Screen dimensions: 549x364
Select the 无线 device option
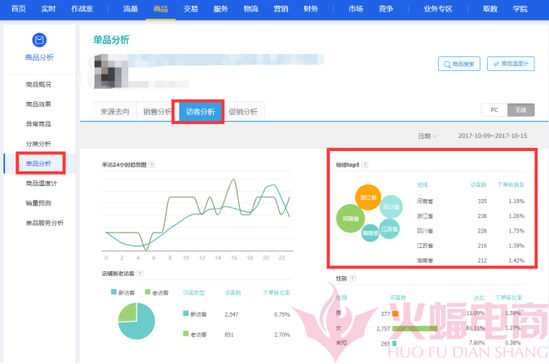521,110
